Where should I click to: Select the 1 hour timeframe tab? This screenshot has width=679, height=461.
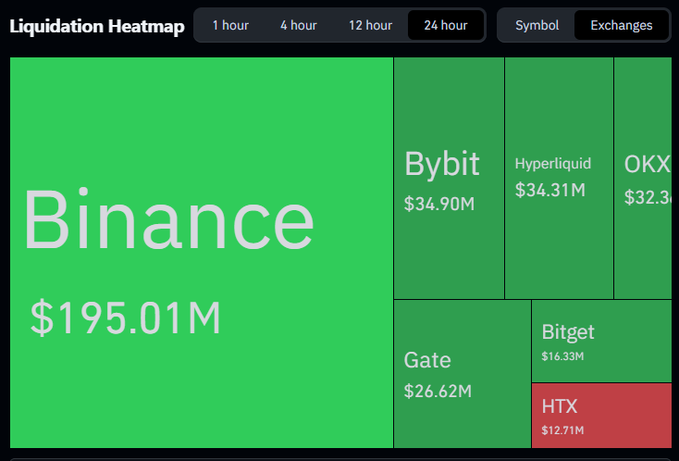point(230,26)
